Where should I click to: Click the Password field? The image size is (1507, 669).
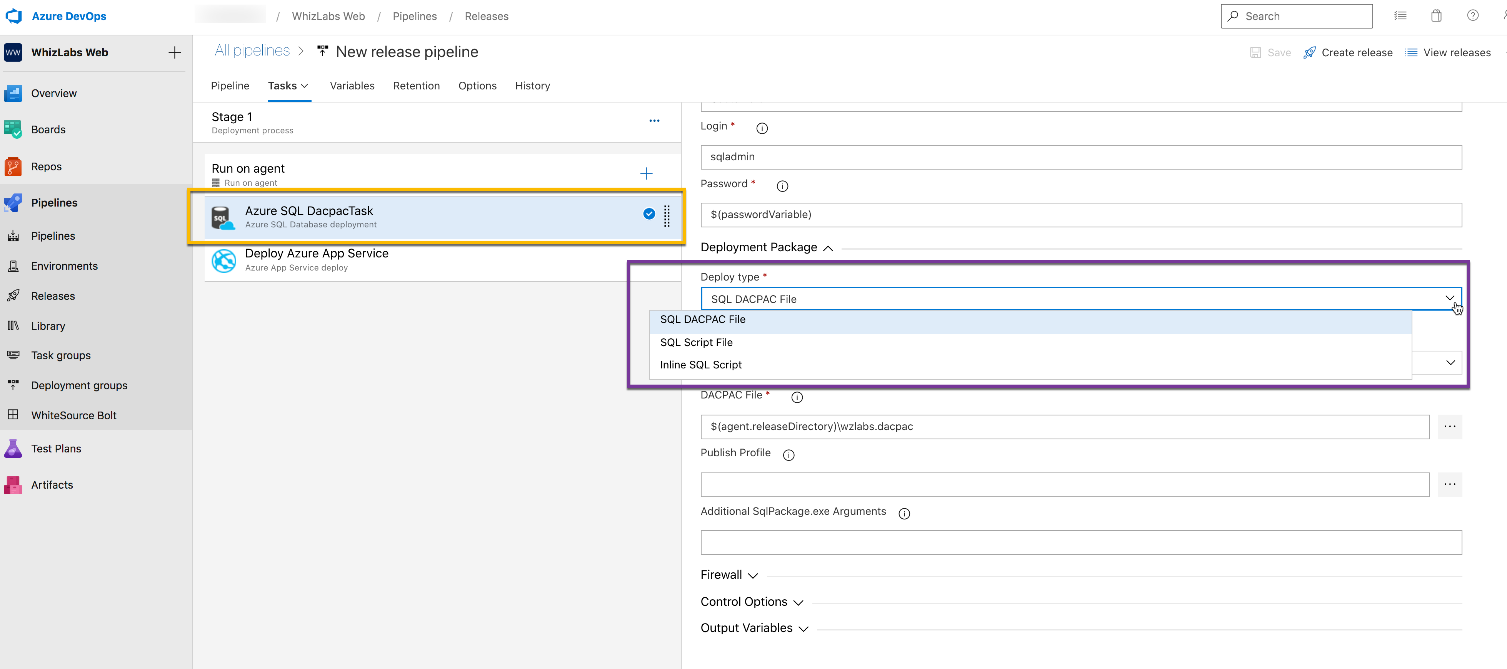click(1081, 215)
